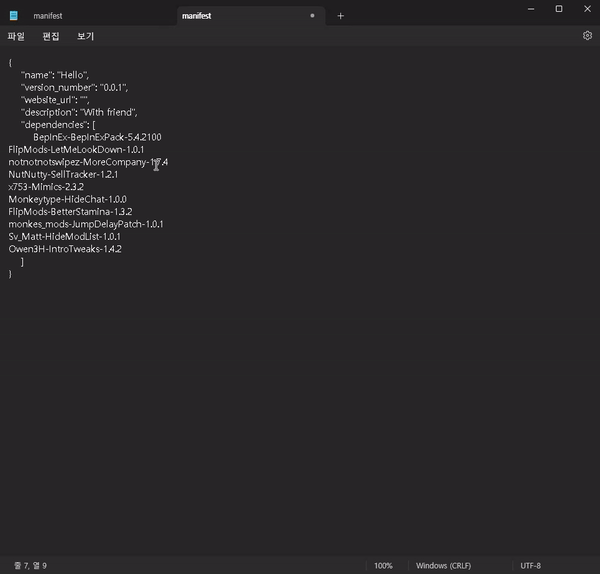This screenshot has height=574, width=600.
Task: Click the final closing curly brace
Action: (10, 274)
